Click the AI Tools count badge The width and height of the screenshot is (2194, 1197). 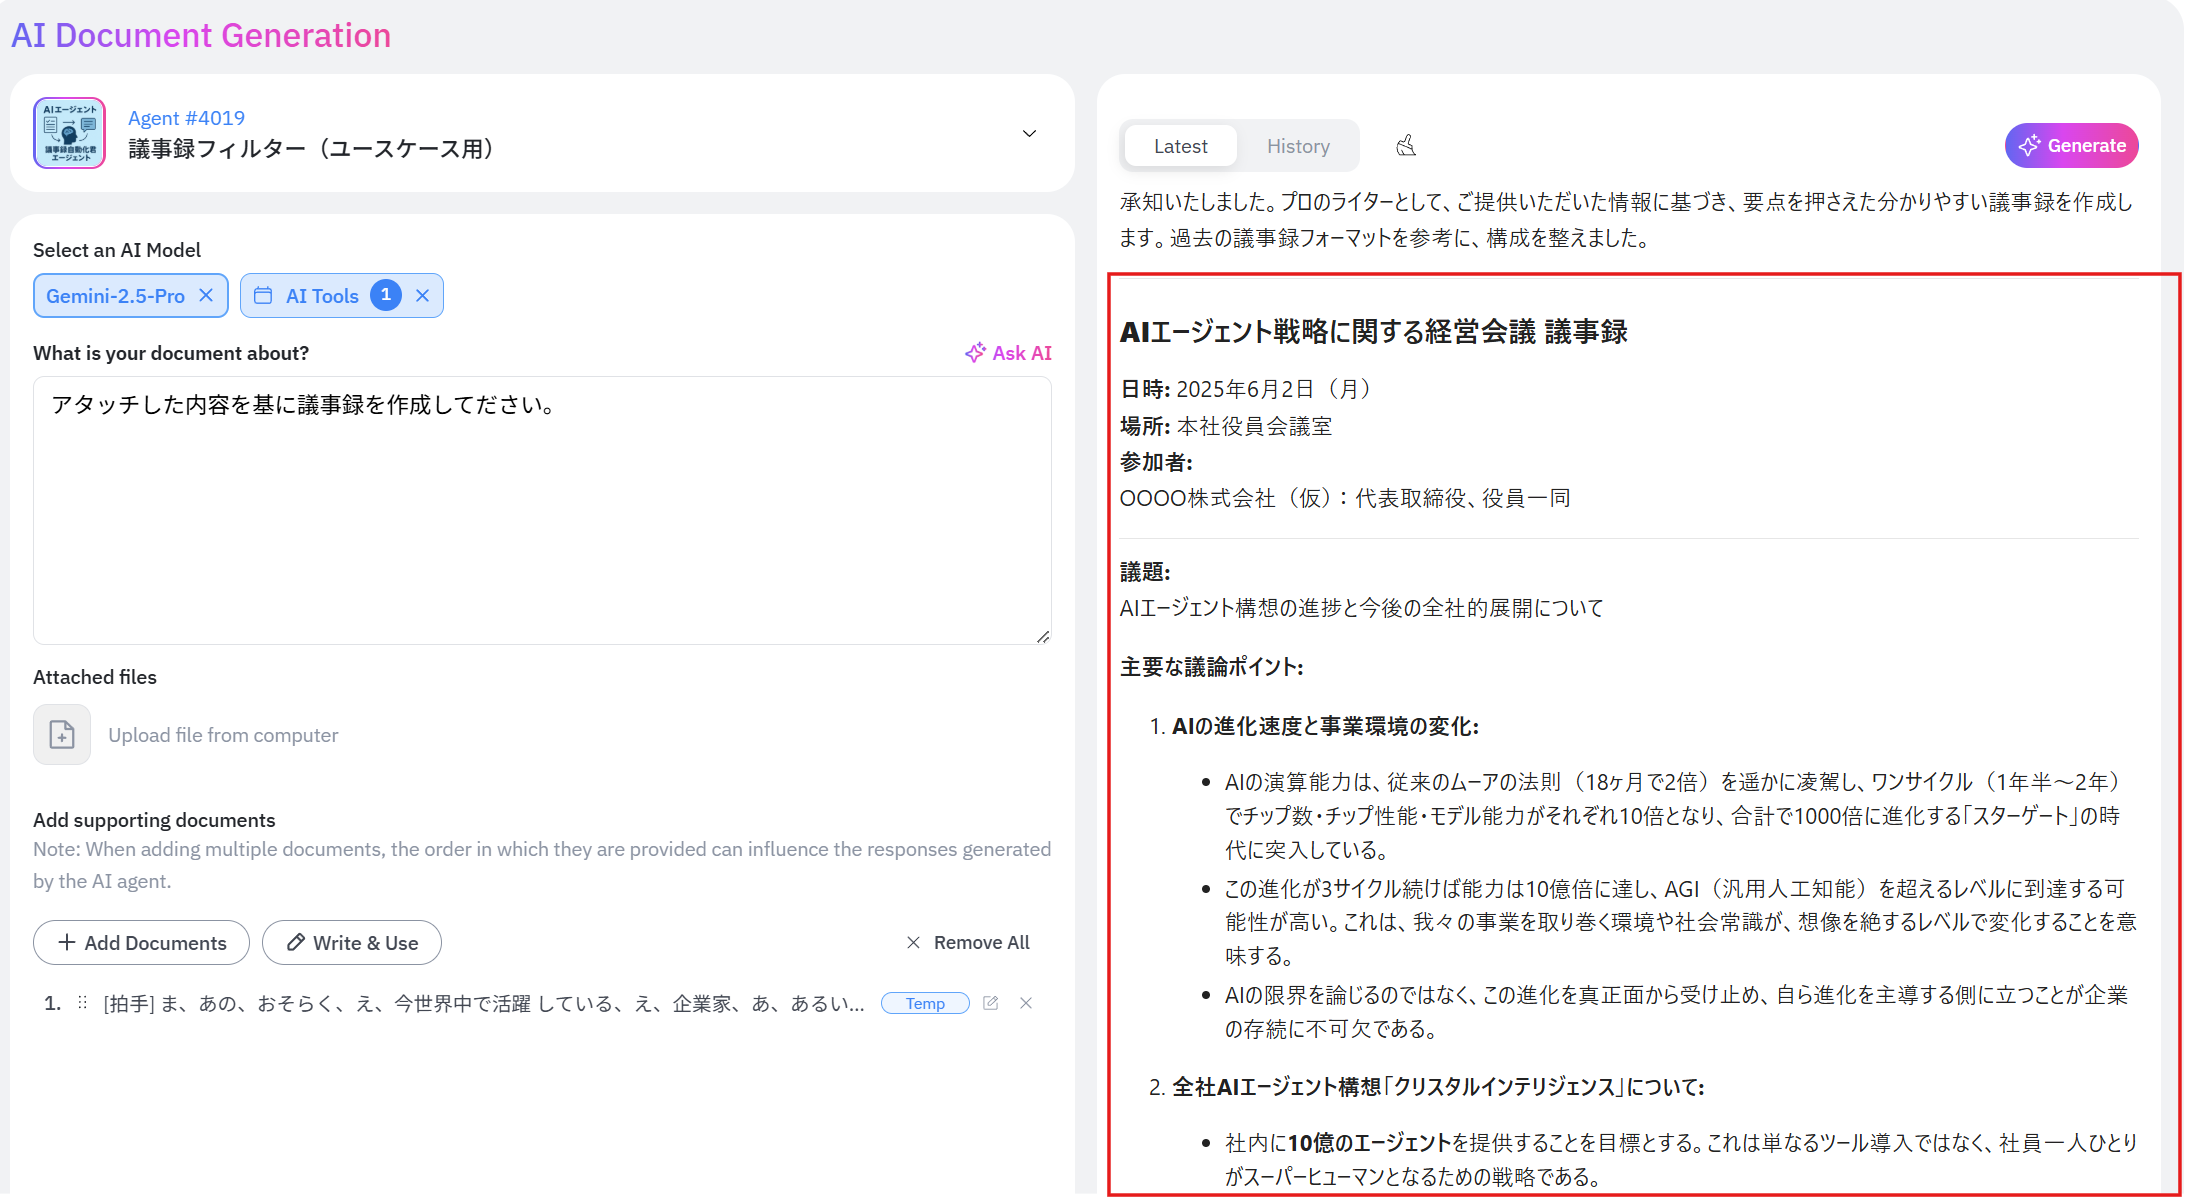(x=386, y=295)
